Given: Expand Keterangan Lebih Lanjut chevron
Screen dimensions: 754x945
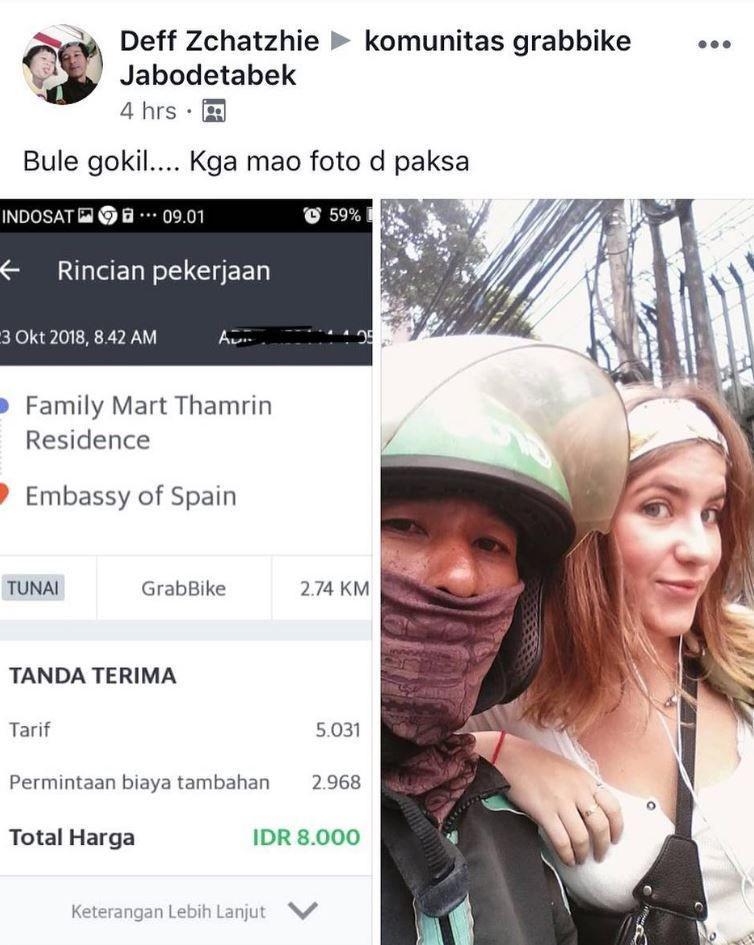Looking at the screenshot, I should pyautogui.click(x=303, y=910).
